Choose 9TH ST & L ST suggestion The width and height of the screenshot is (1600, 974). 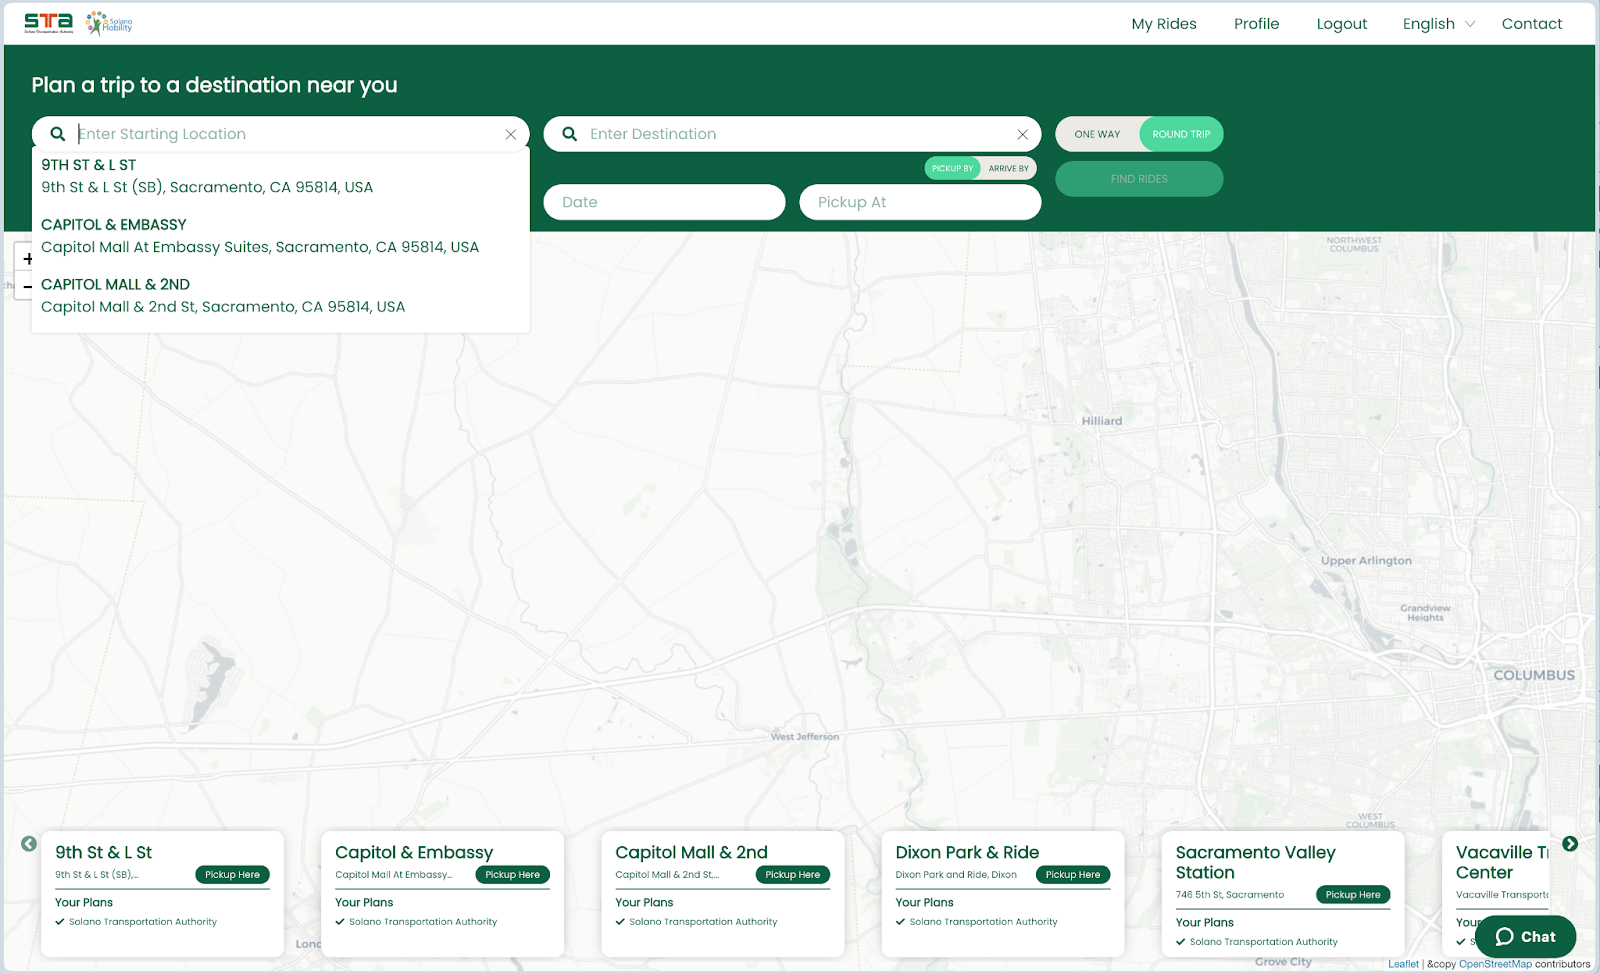coord(206,176)
